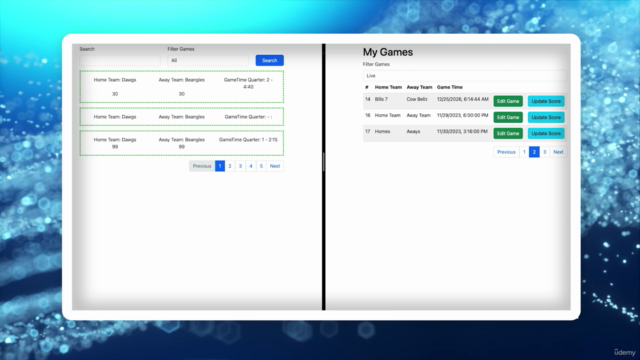
Task: Click Next in the left games pagination
Action: tap(275, 166)
